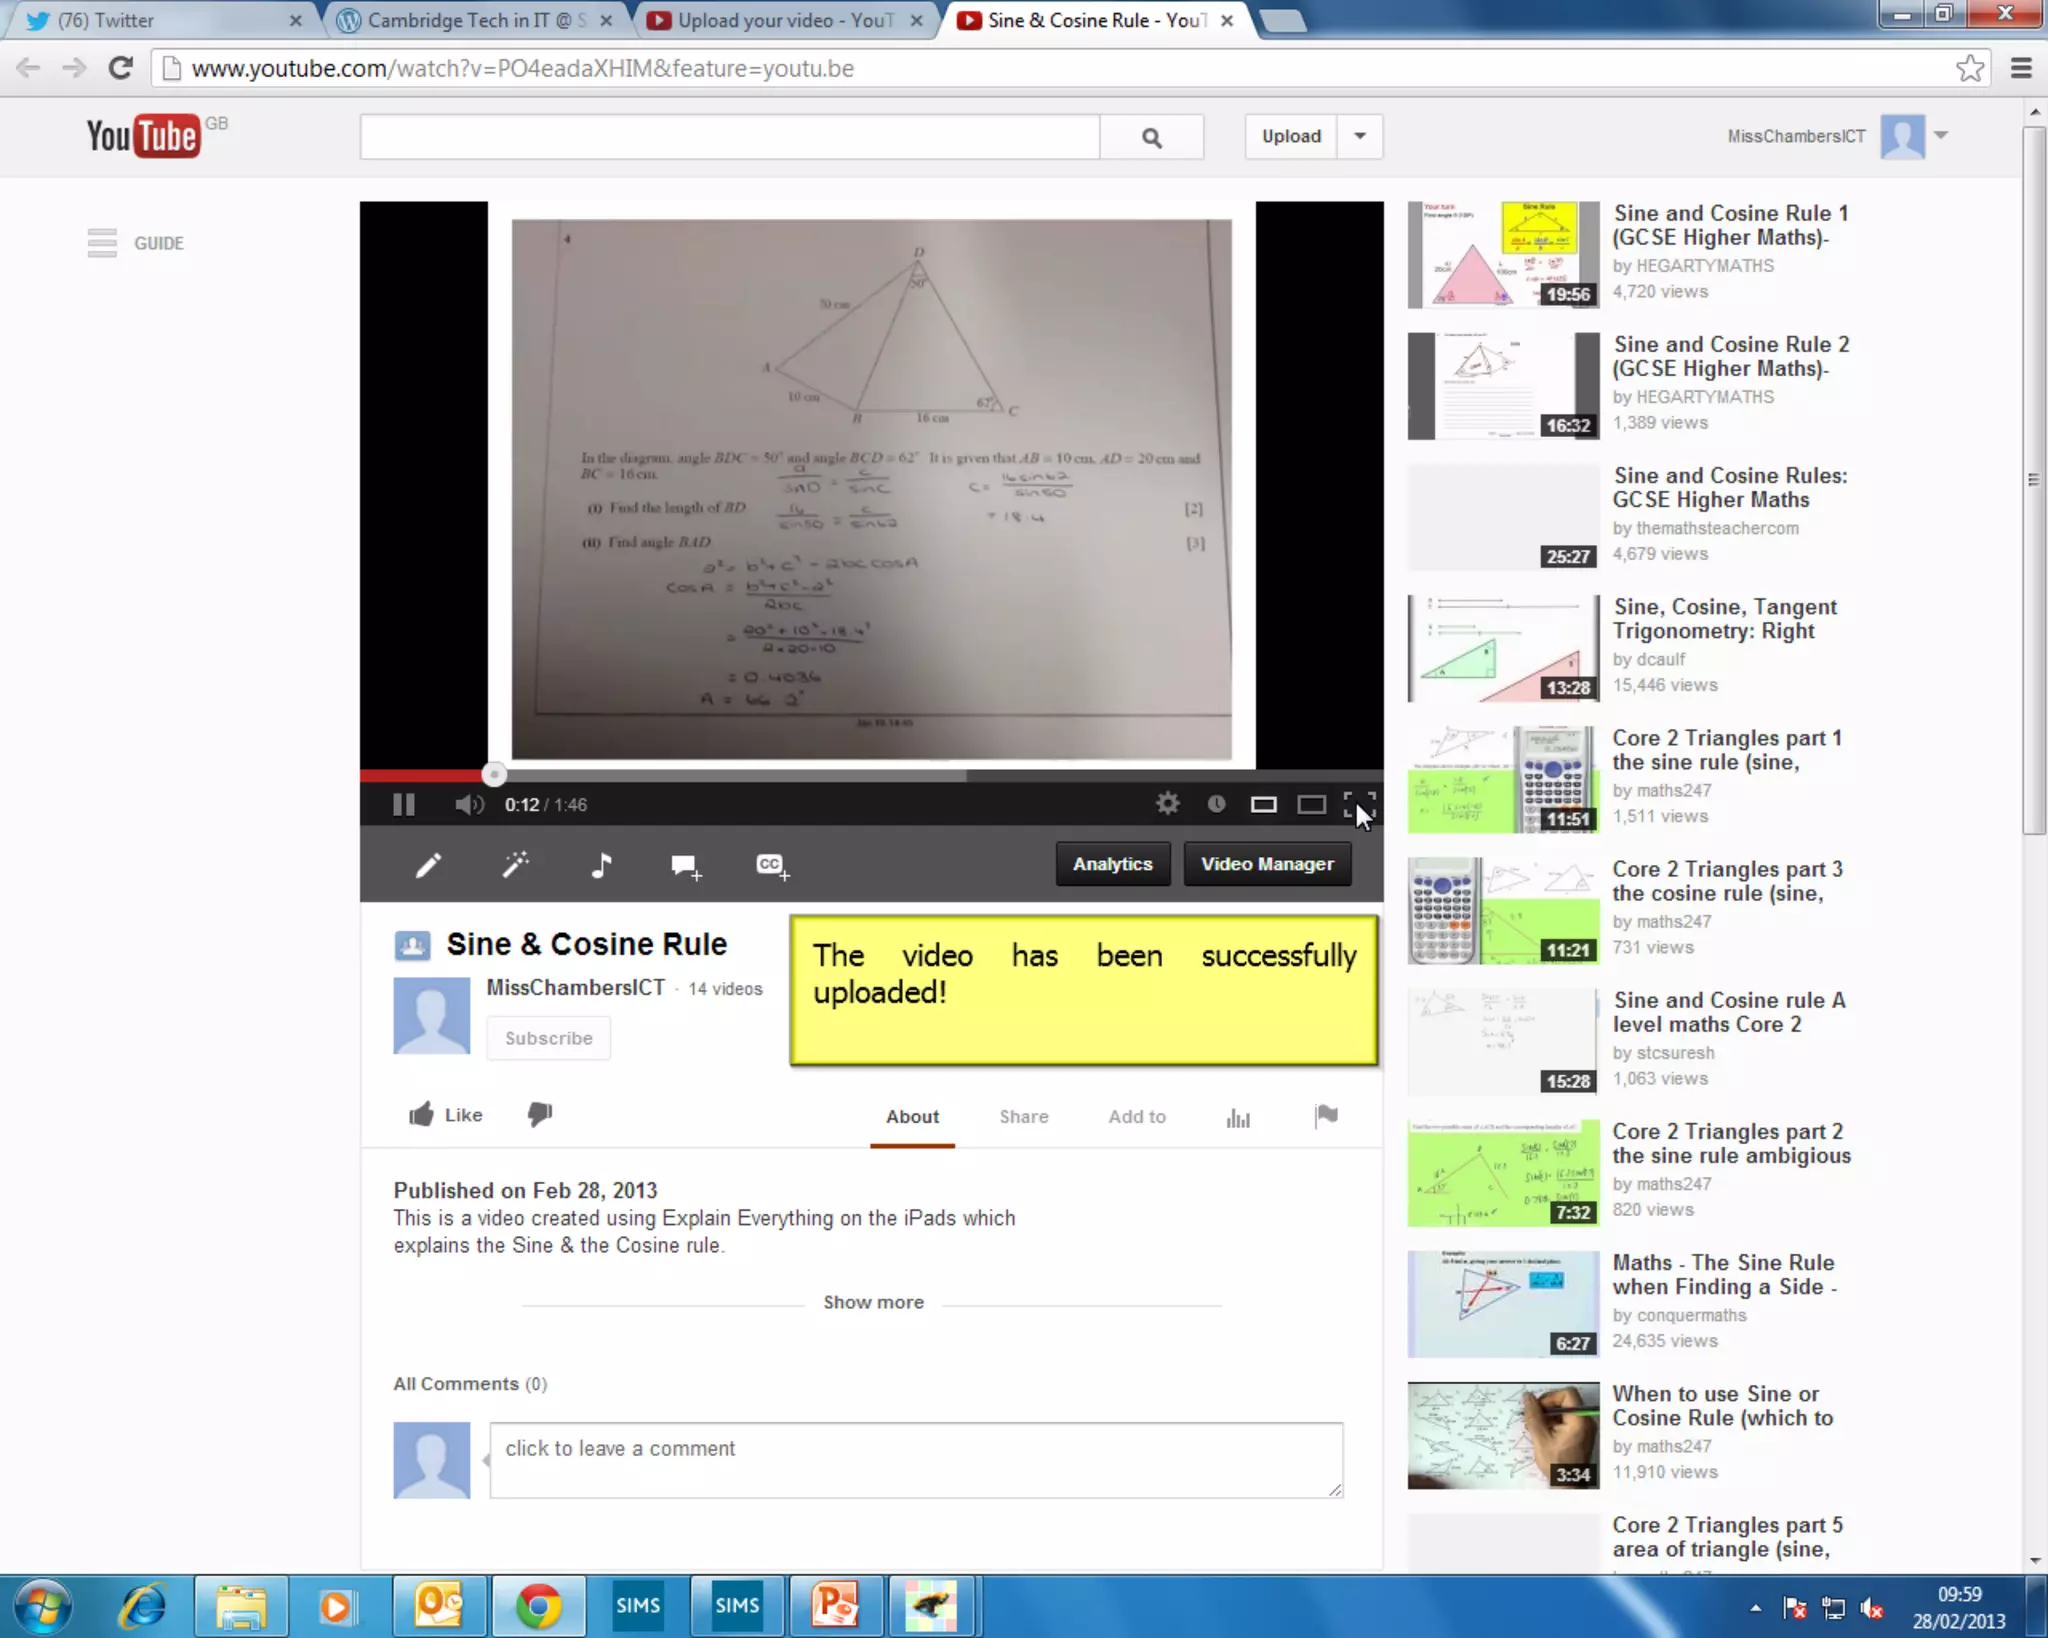Click the comment box to write
Image resolution: width=2048 pixels, height=1638 pixels.
pos(916,1460)
